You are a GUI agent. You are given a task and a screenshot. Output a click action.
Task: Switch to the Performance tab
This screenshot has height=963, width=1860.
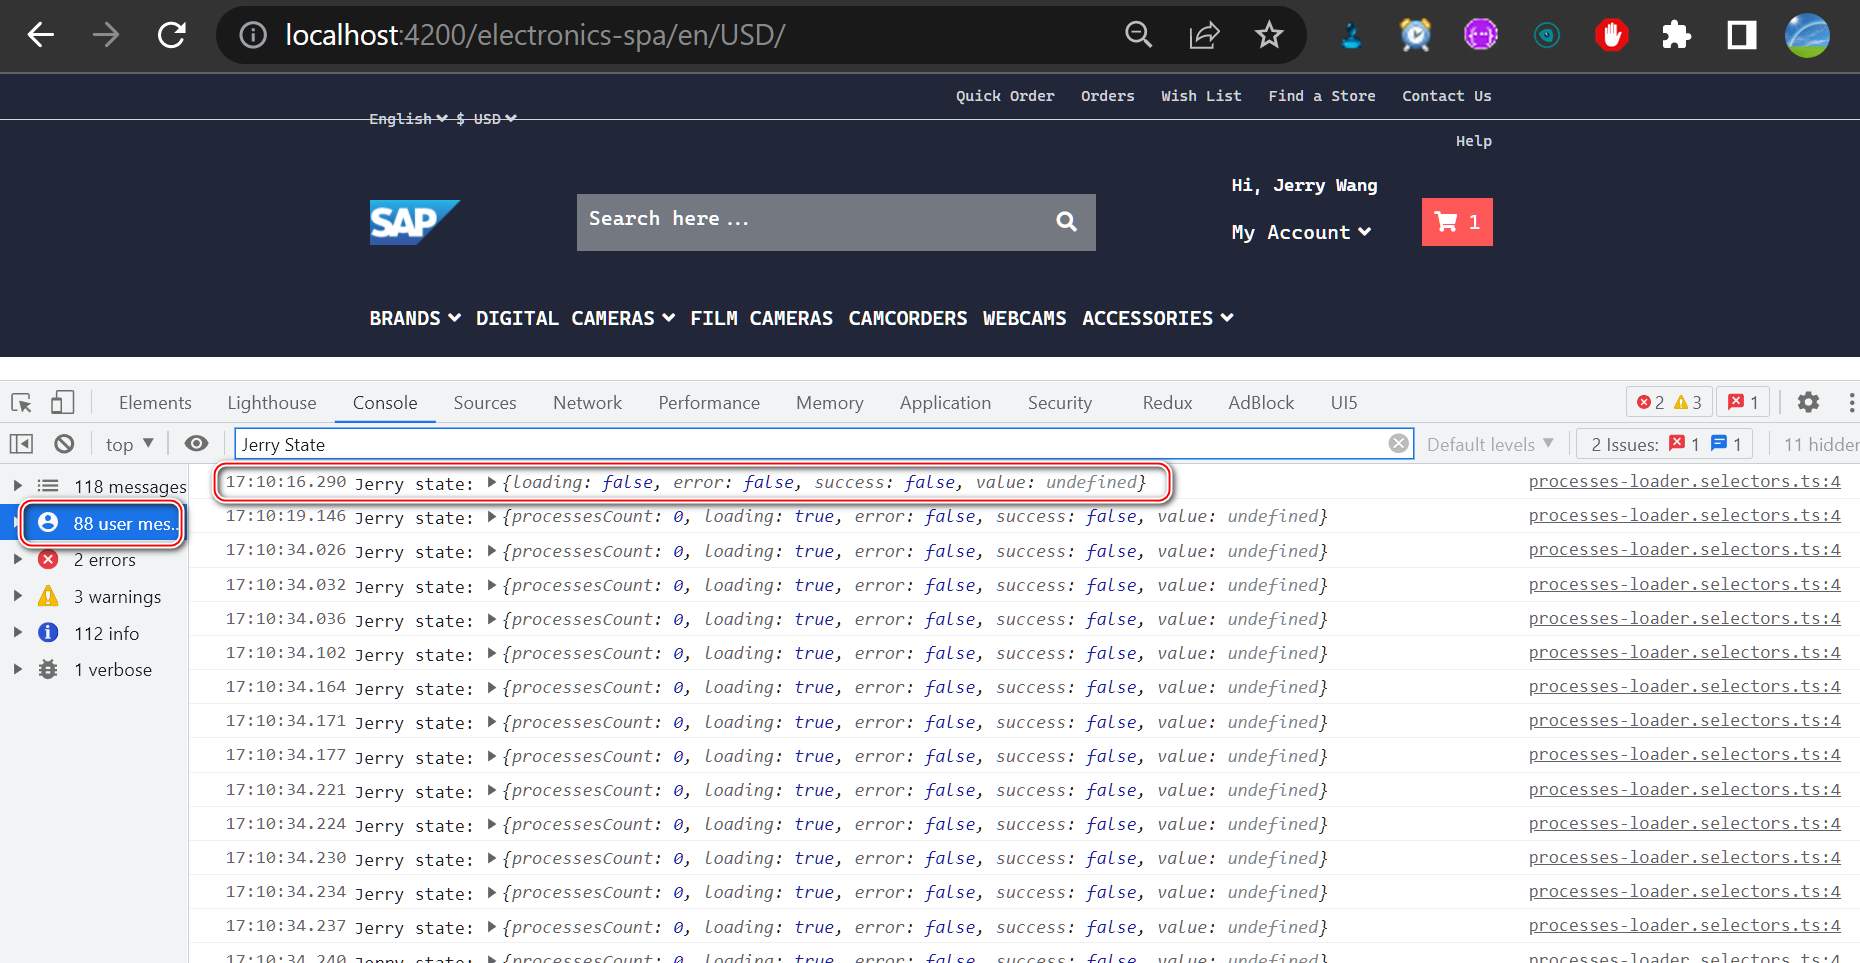[x=709, y=402]
